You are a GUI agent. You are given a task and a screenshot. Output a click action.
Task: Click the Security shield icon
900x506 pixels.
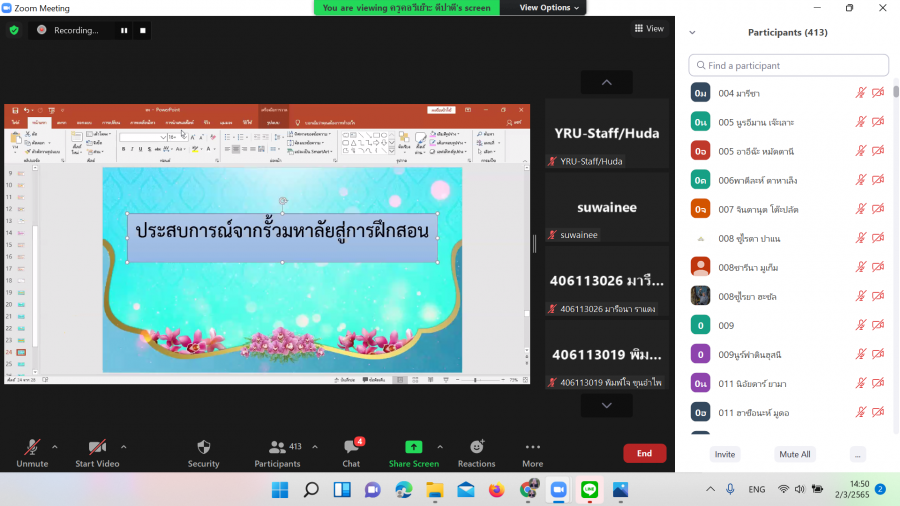tap(203, 447)
